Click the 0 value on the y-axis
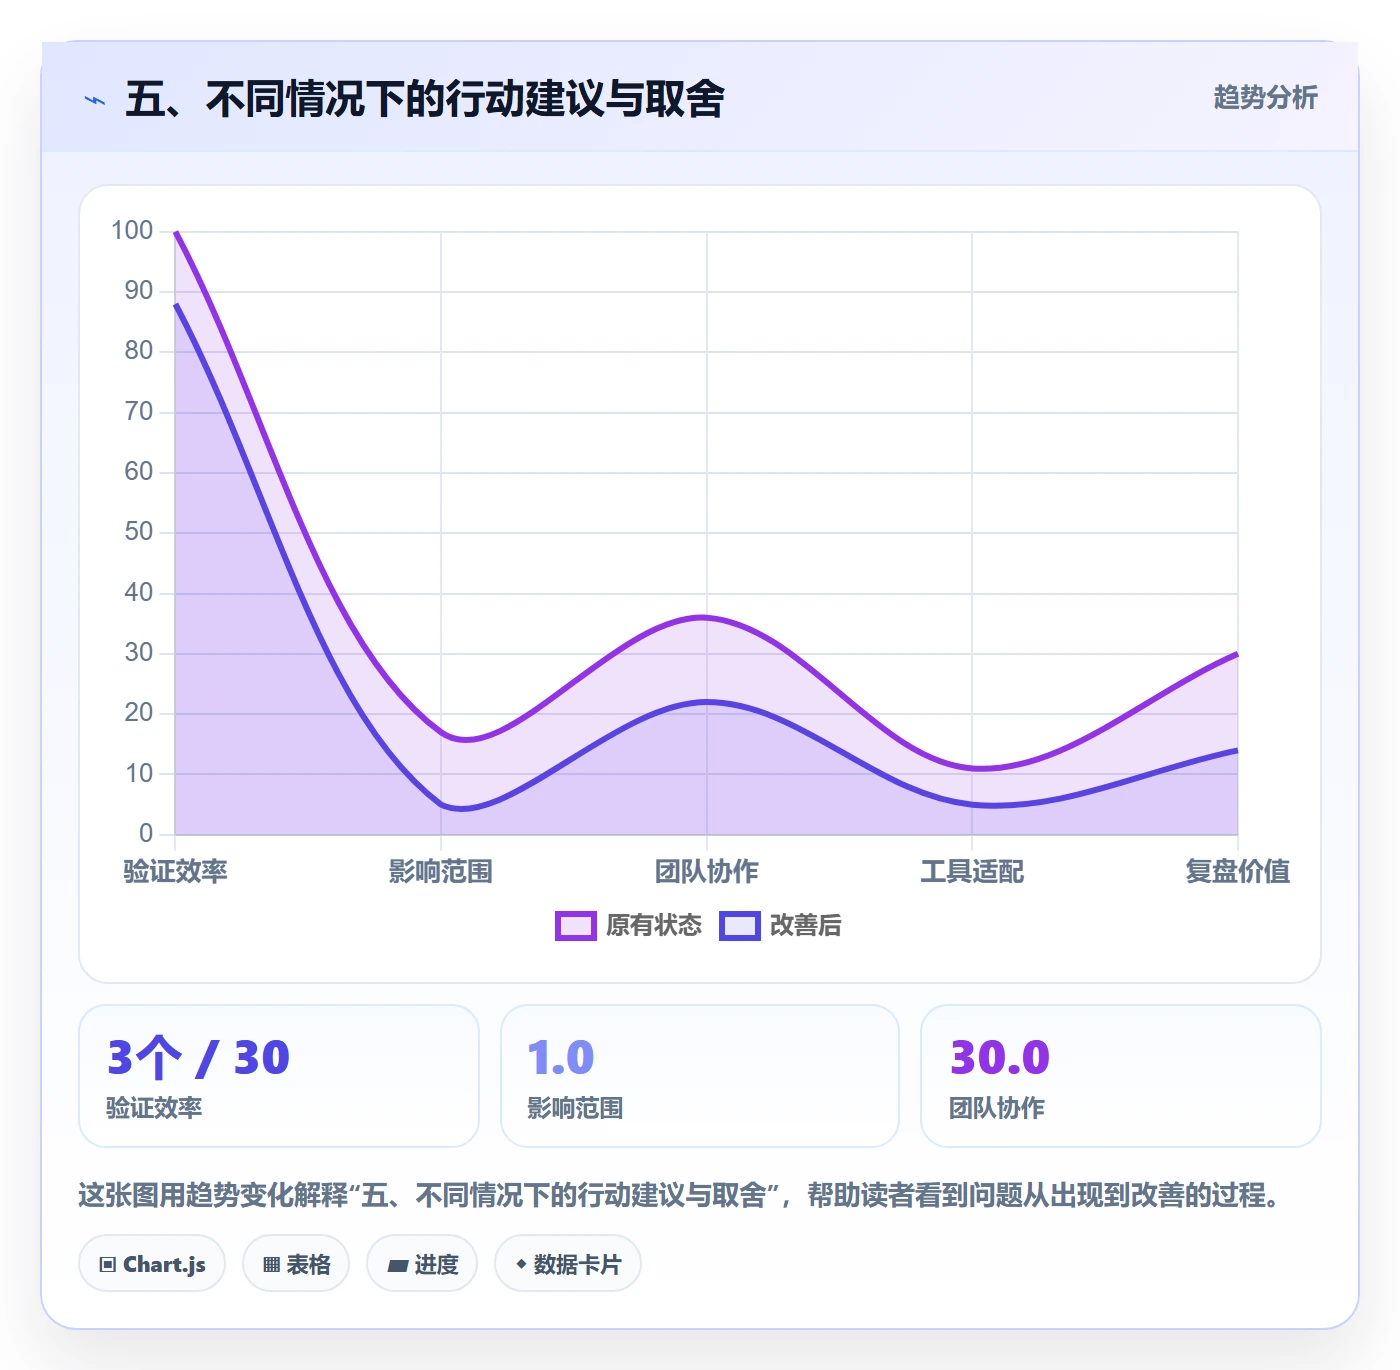 point(146,833)
